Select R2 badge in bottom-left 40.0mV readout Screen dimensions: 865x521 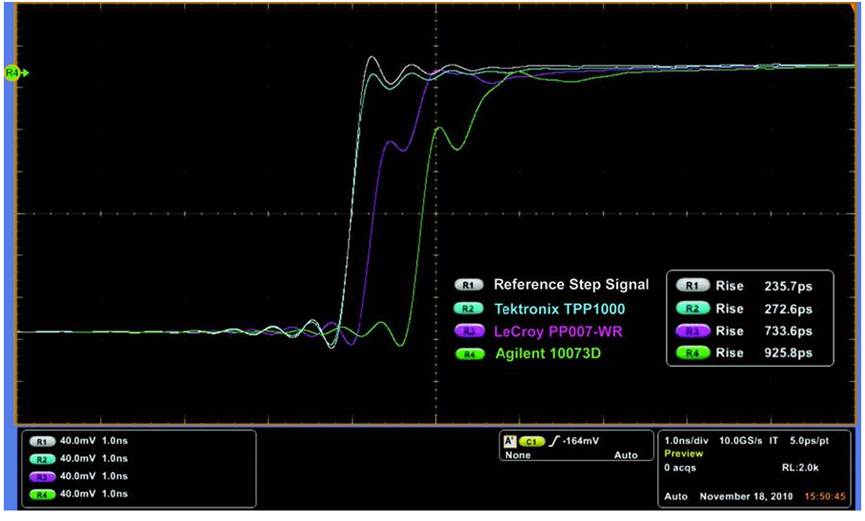pyautogui.click(x=42, y=458)
